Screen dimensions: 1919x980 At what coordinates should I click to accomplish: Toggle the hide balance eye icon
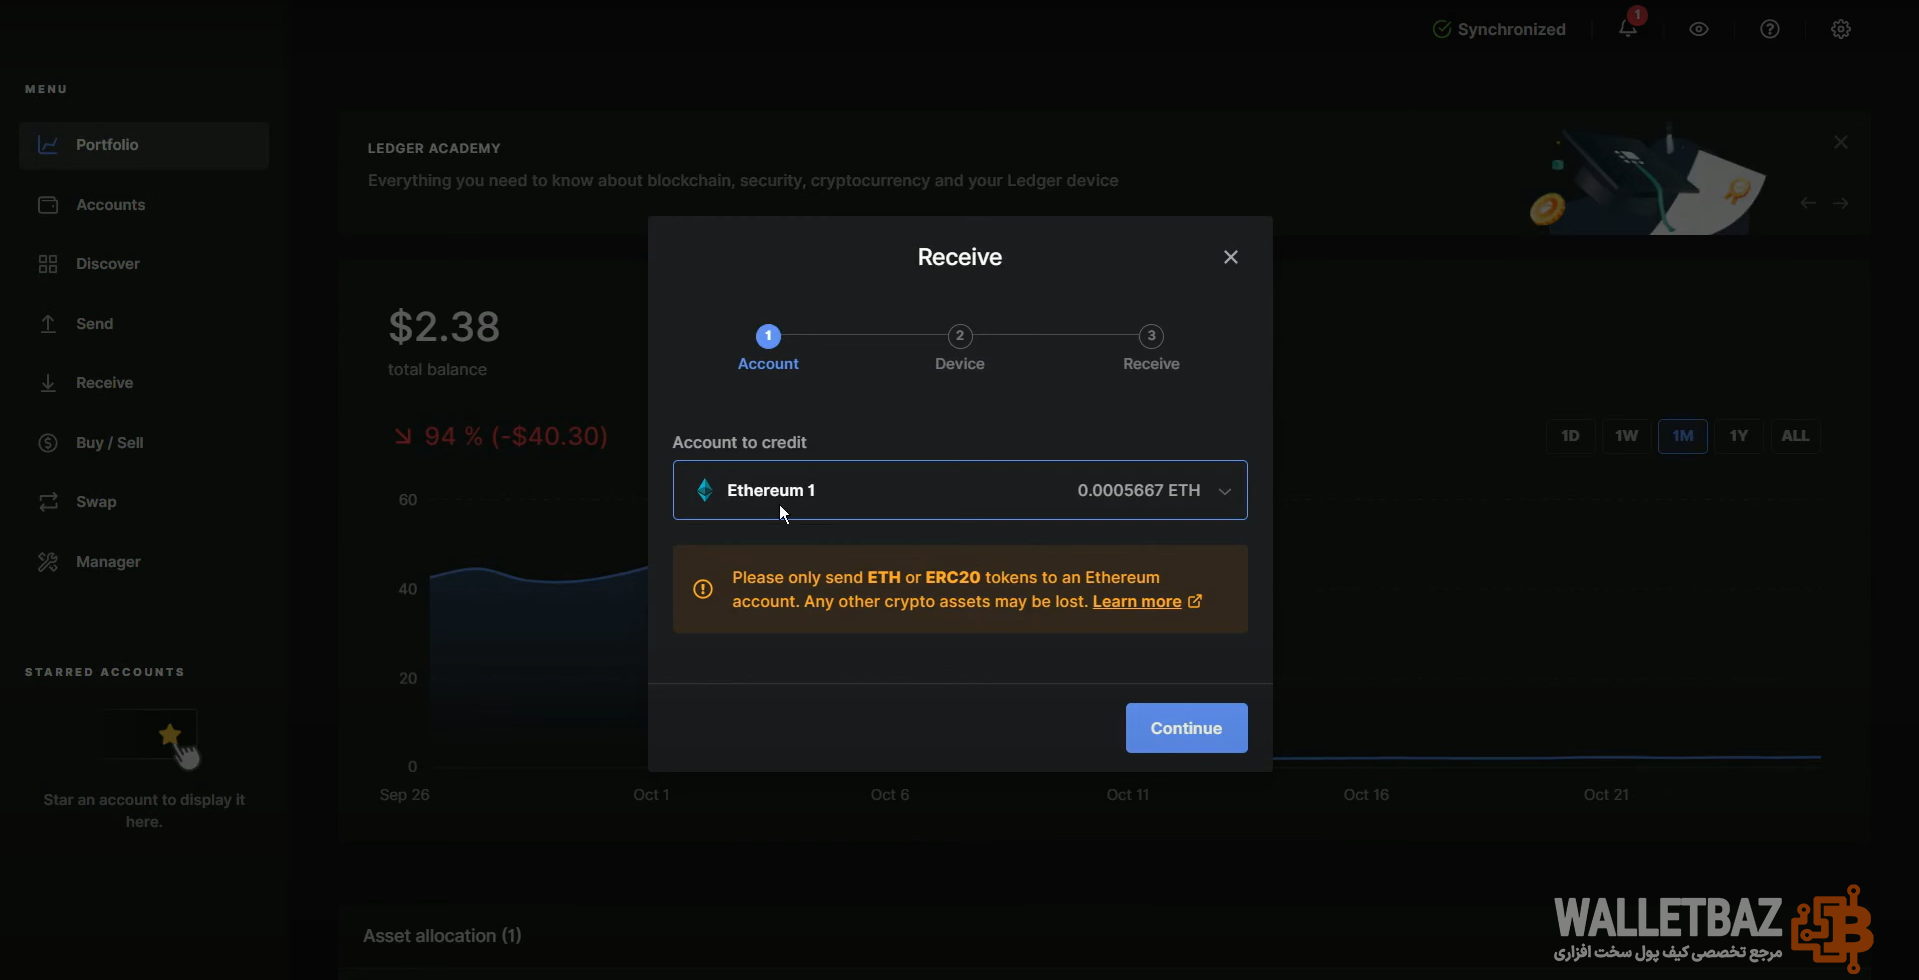point(1699,29)
